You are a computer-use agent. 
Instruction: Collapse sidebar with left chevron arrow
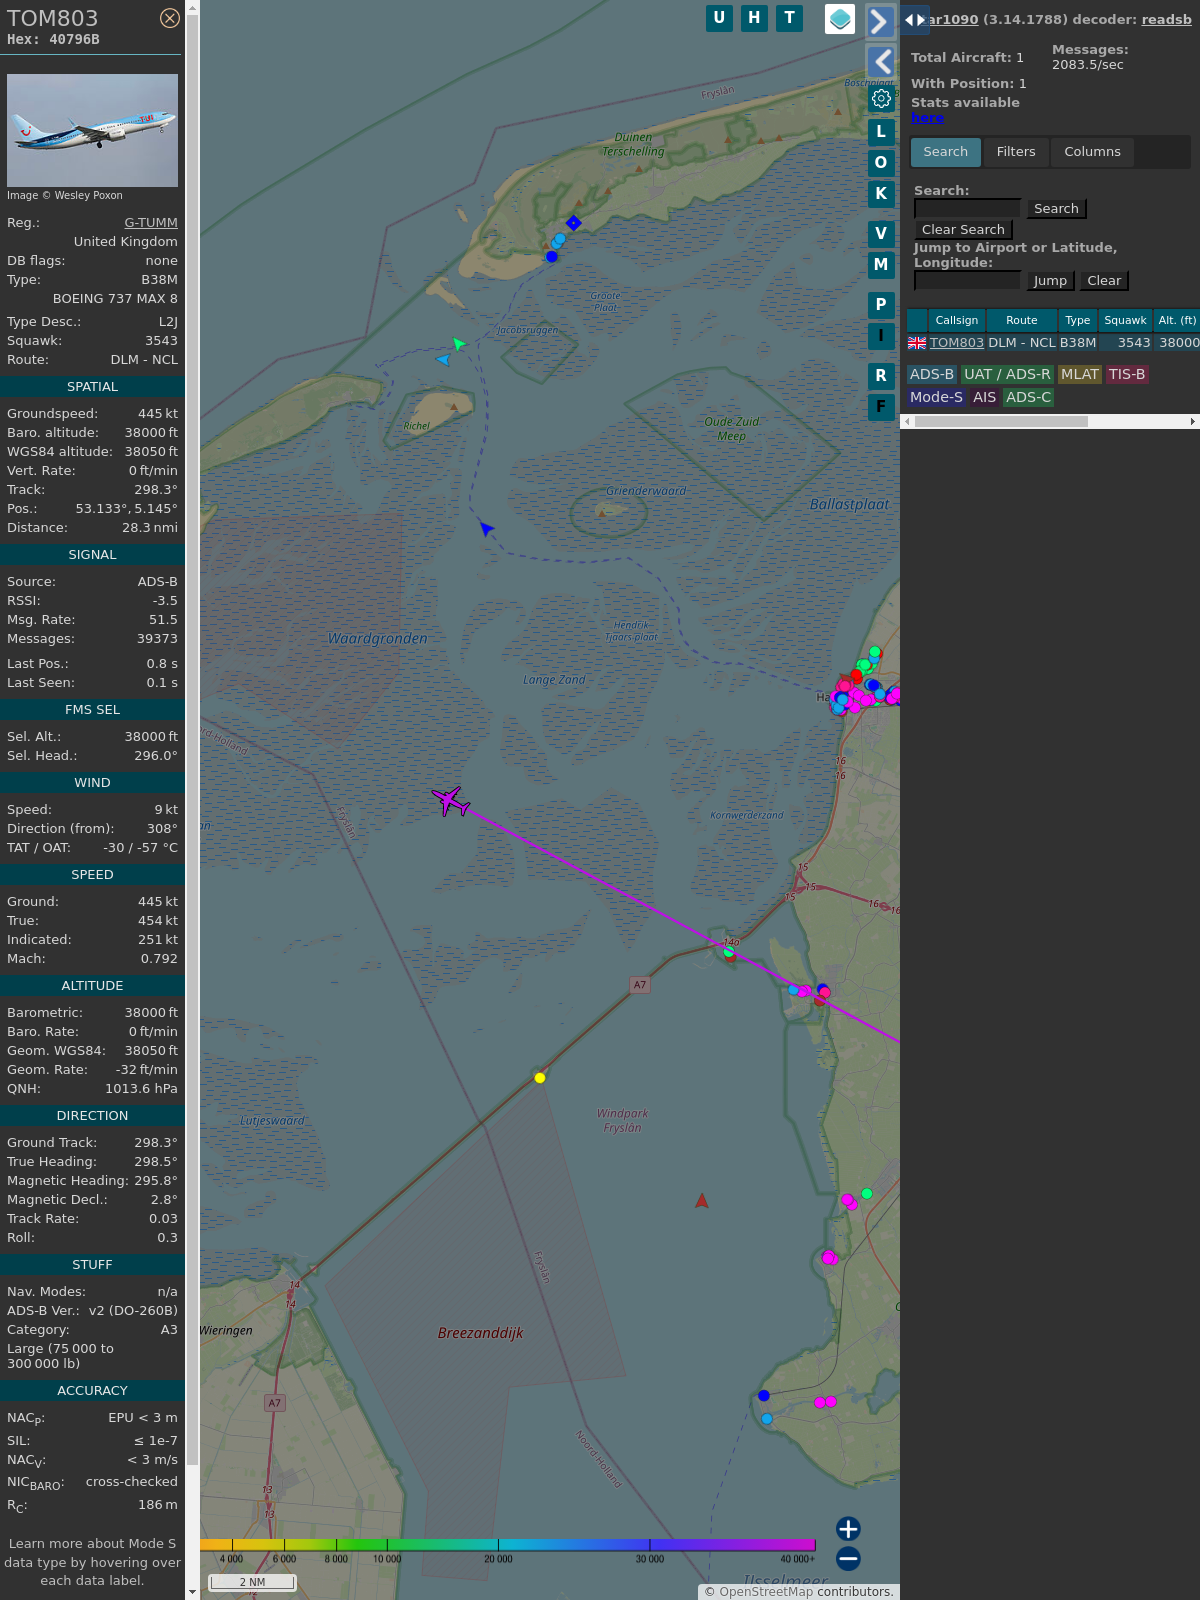point(881,62)
